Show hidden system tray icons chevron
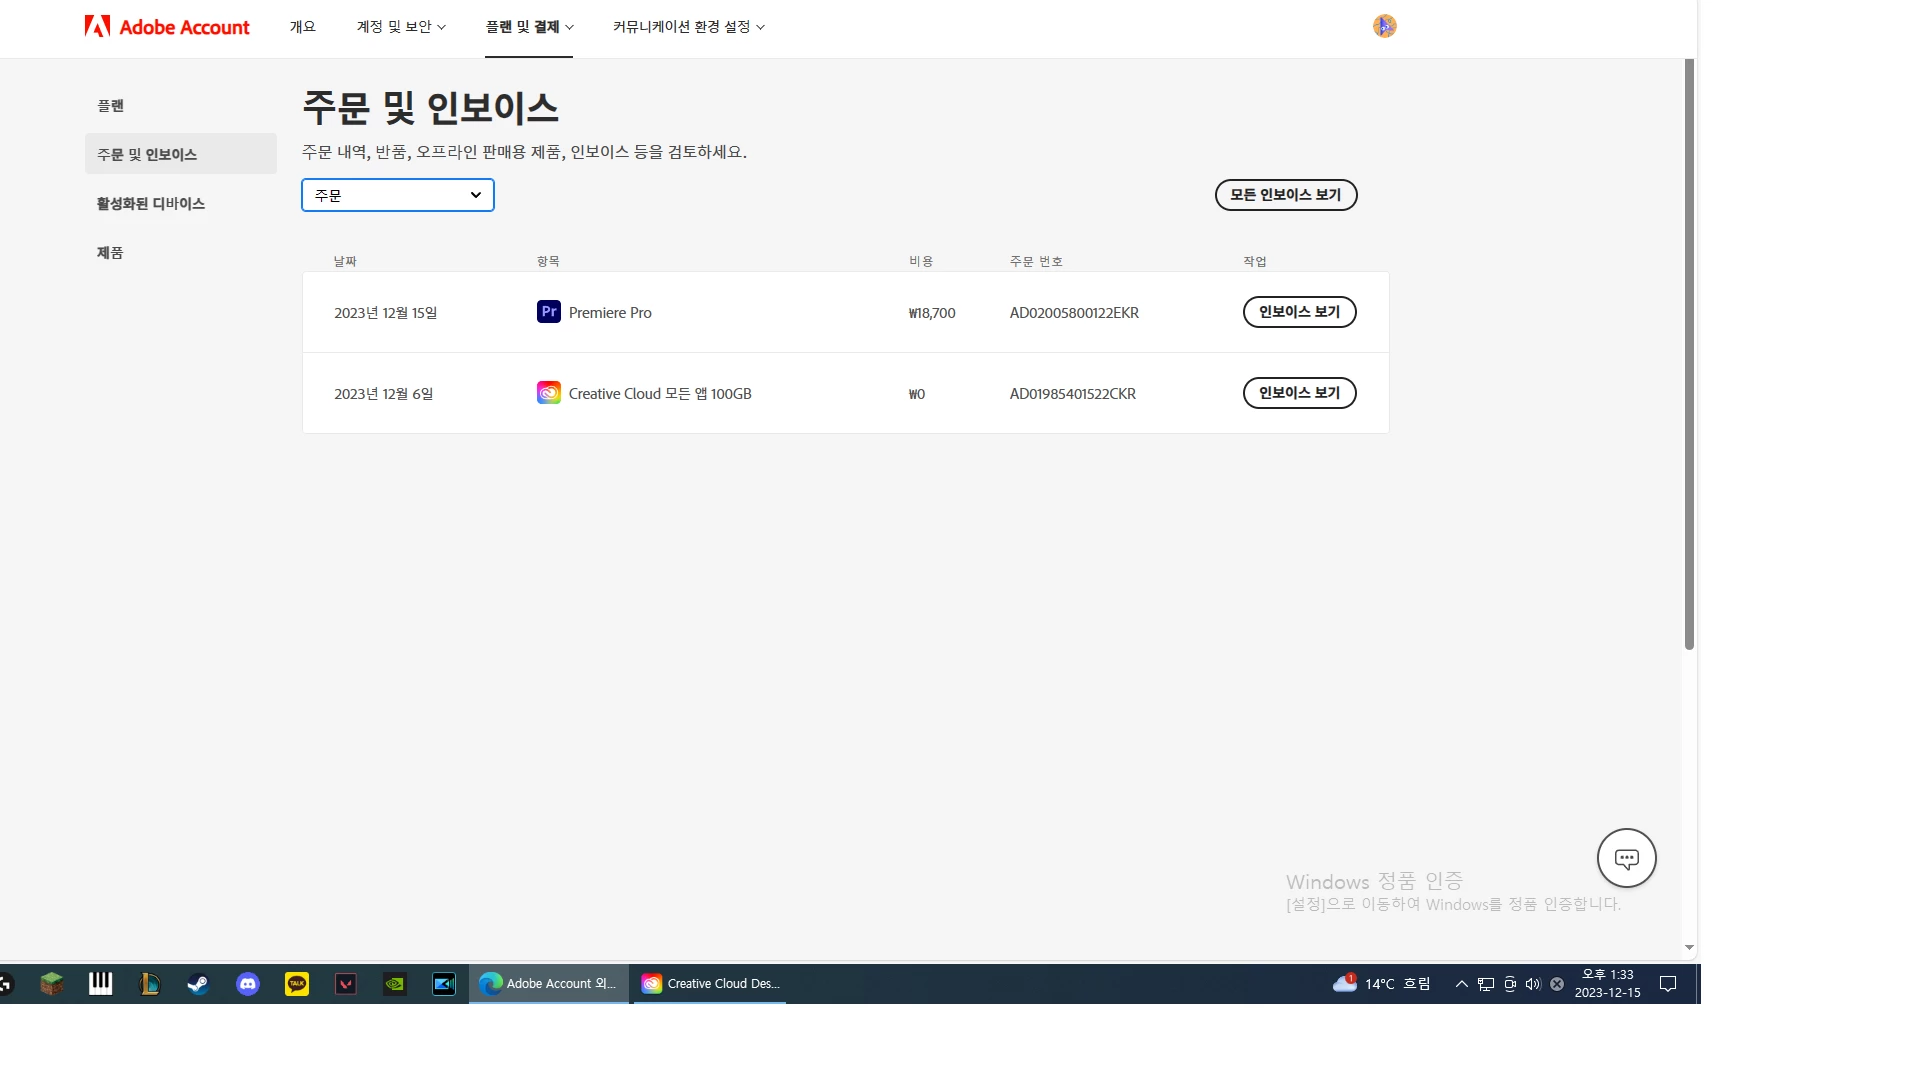The height and width of the screenshot is (1080, 1920). [1461, 984]
